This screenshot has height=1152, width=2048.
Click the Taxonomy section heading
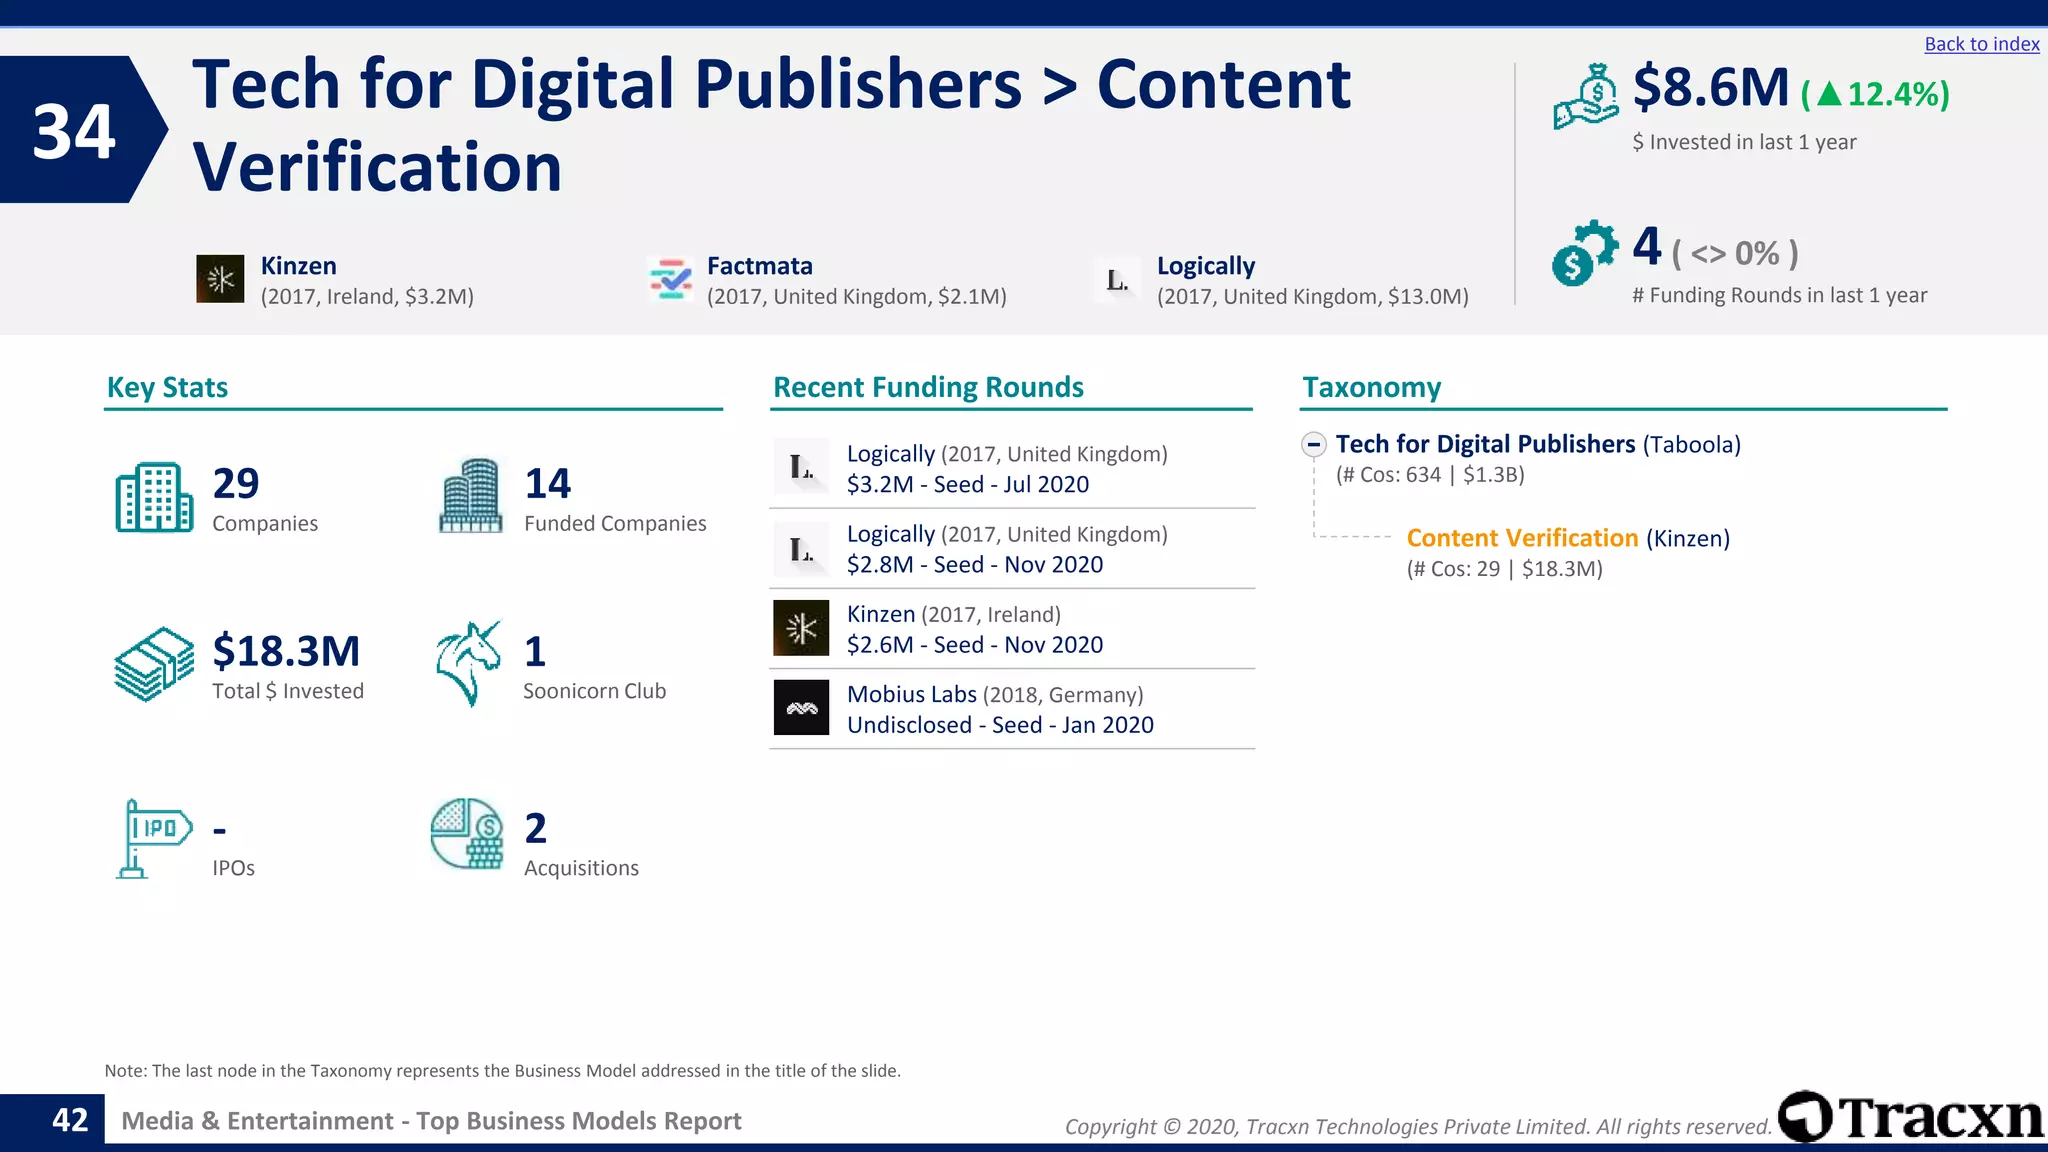1371,387
